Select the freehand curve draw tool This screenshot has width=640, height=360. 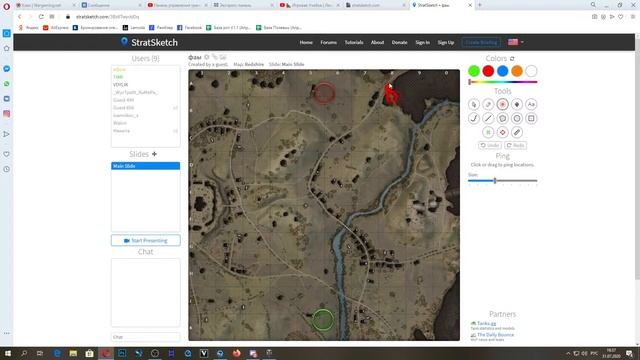(x=474, y=118)
